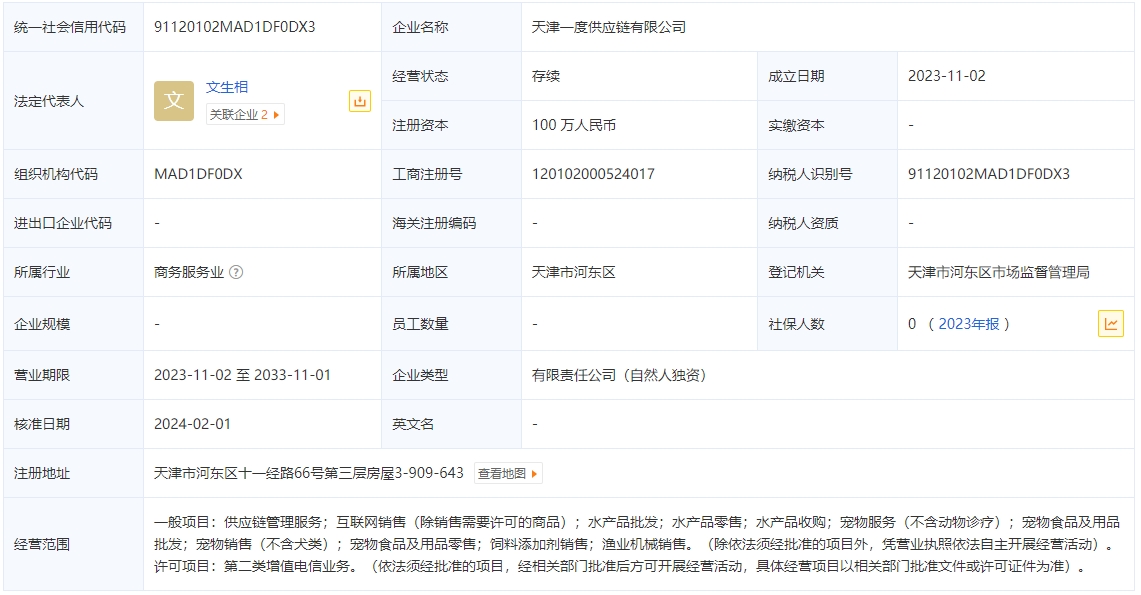Click the 员工数量 label
Screen dimensions: 1141x595
coord(420,324)
